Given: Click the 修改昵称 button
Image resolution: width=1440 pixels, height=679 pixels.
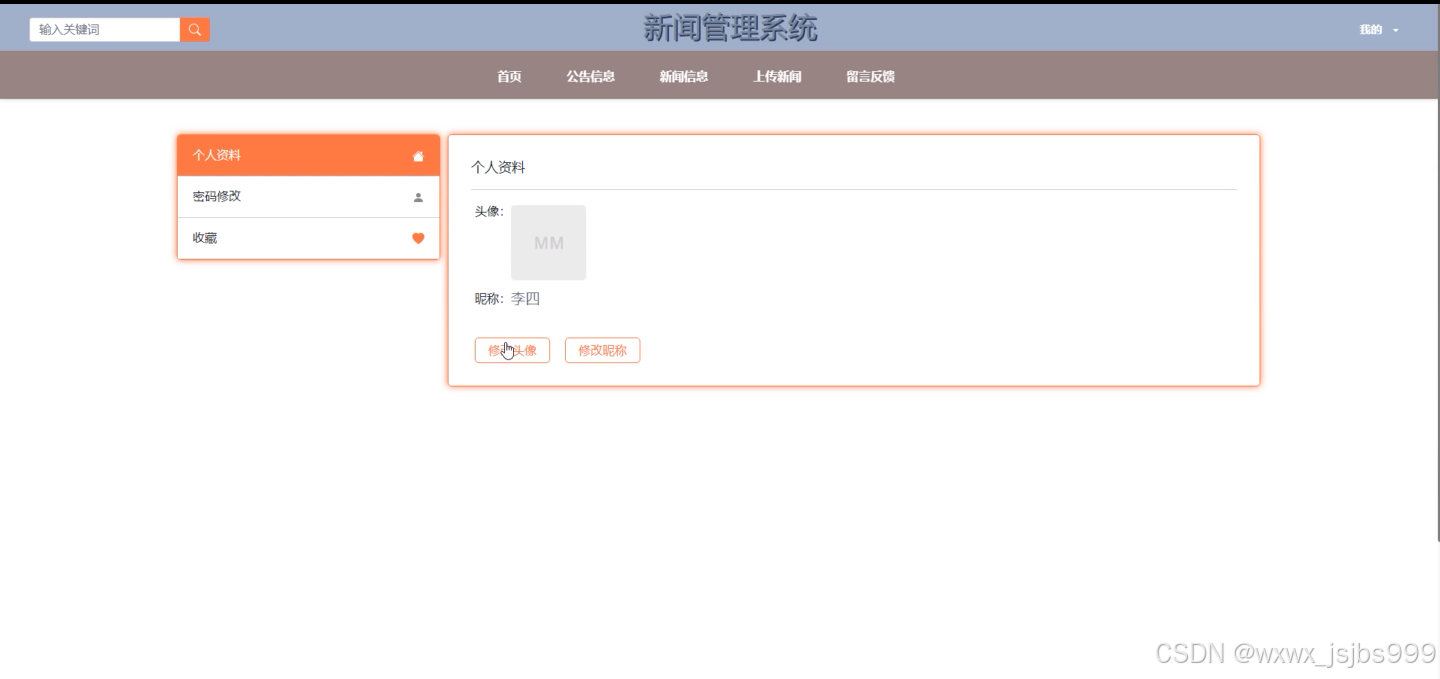Looking at the screenshot, I should click(602, 350).
